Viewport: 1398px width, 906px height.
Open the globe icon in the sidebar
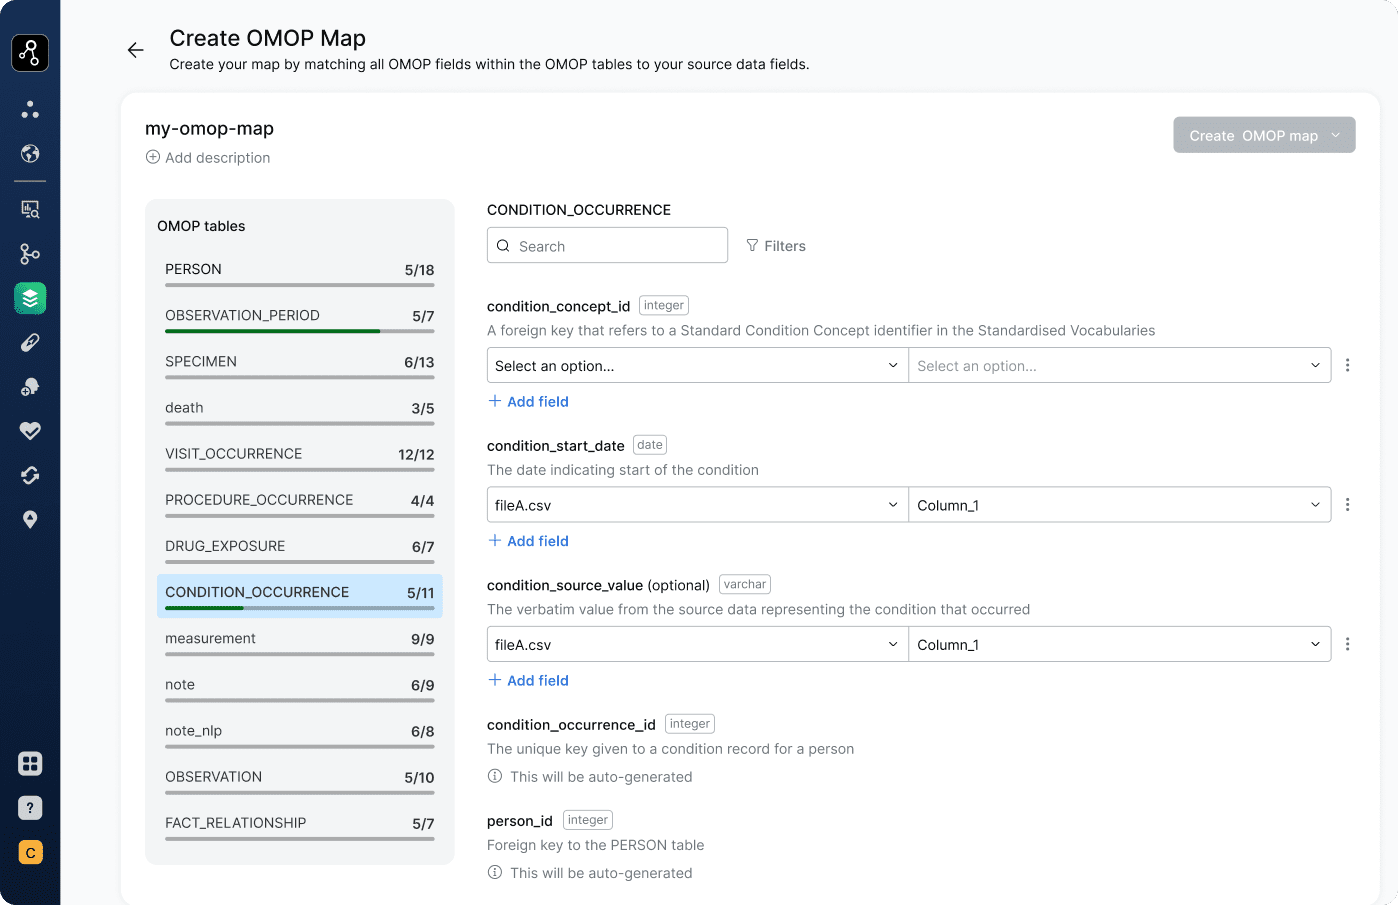(30, 153)
